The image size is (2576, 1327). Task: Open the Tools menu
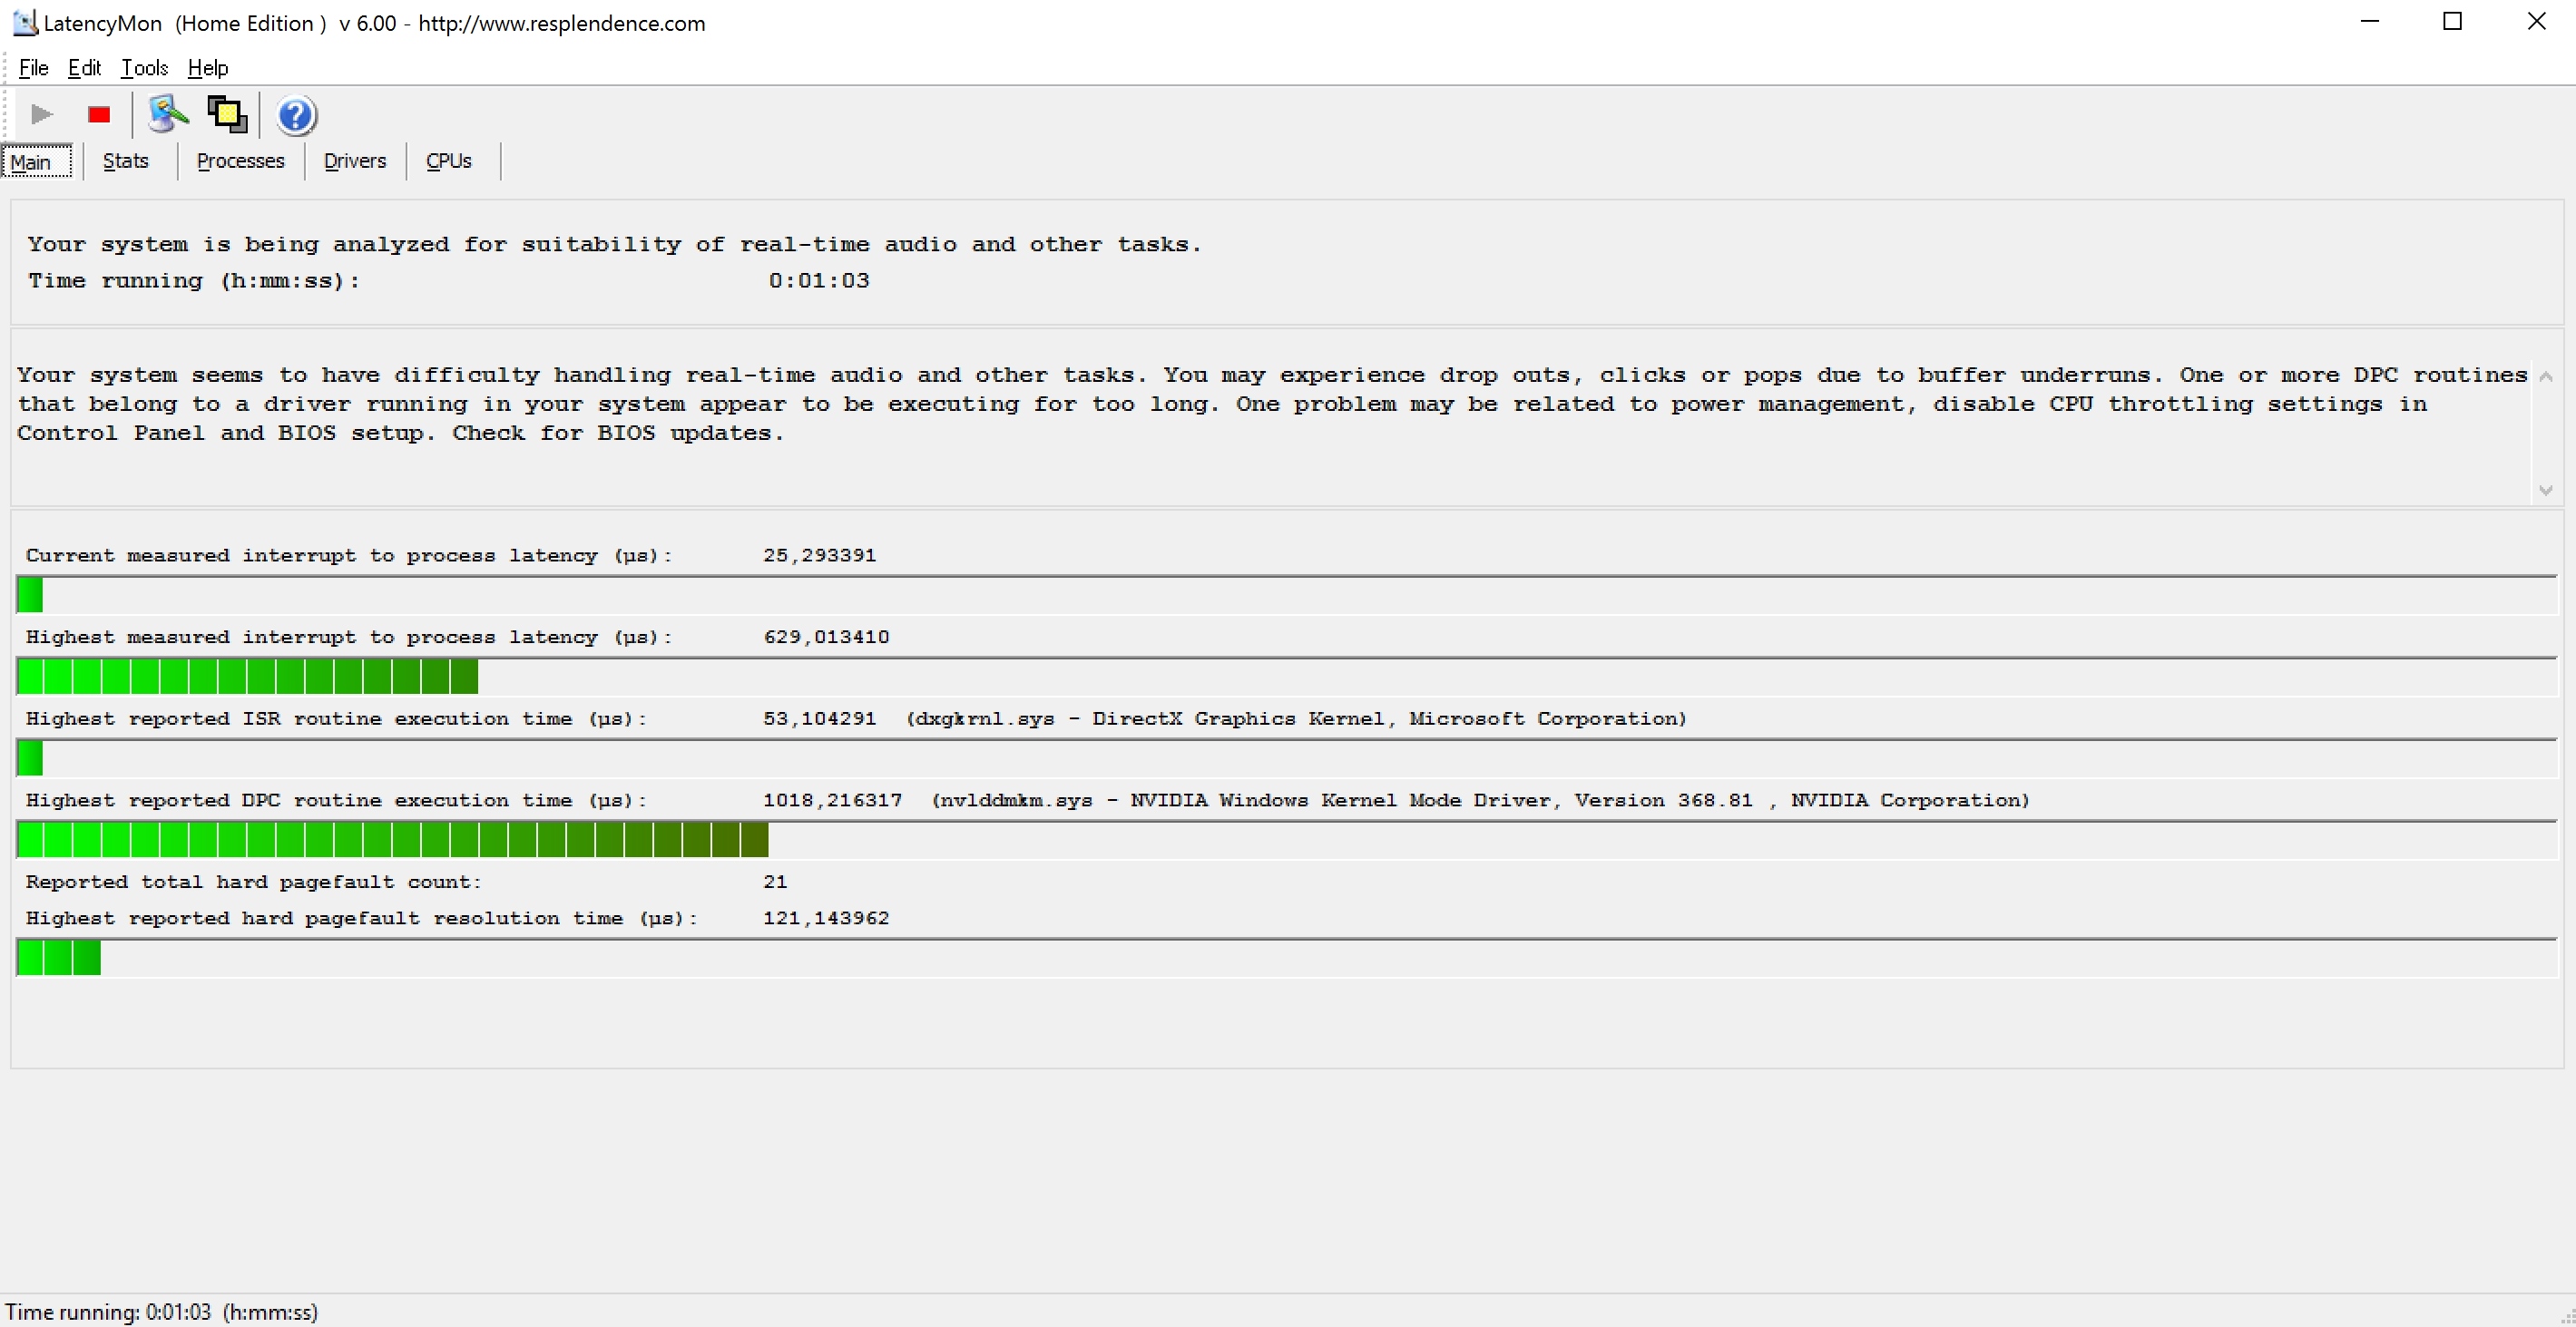coord(144,68)
